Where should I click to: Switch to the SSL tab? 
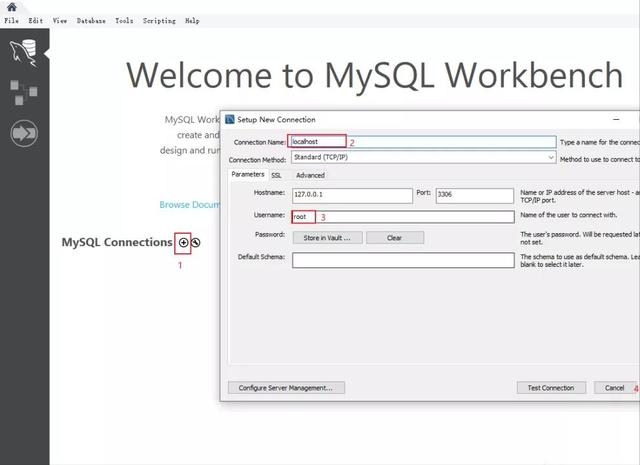(x=276, y=175)
